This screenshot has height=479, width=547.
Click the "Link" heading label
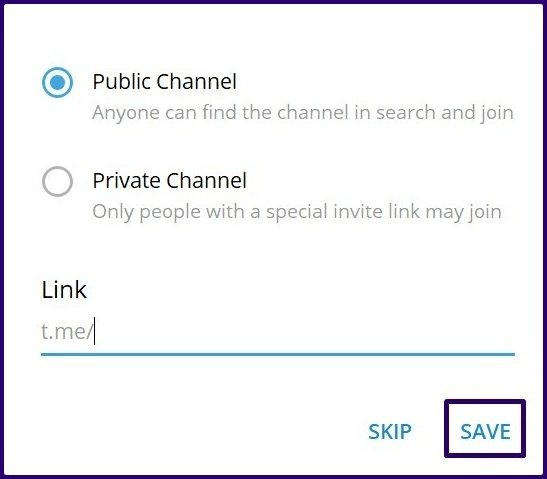pos(64,290)
